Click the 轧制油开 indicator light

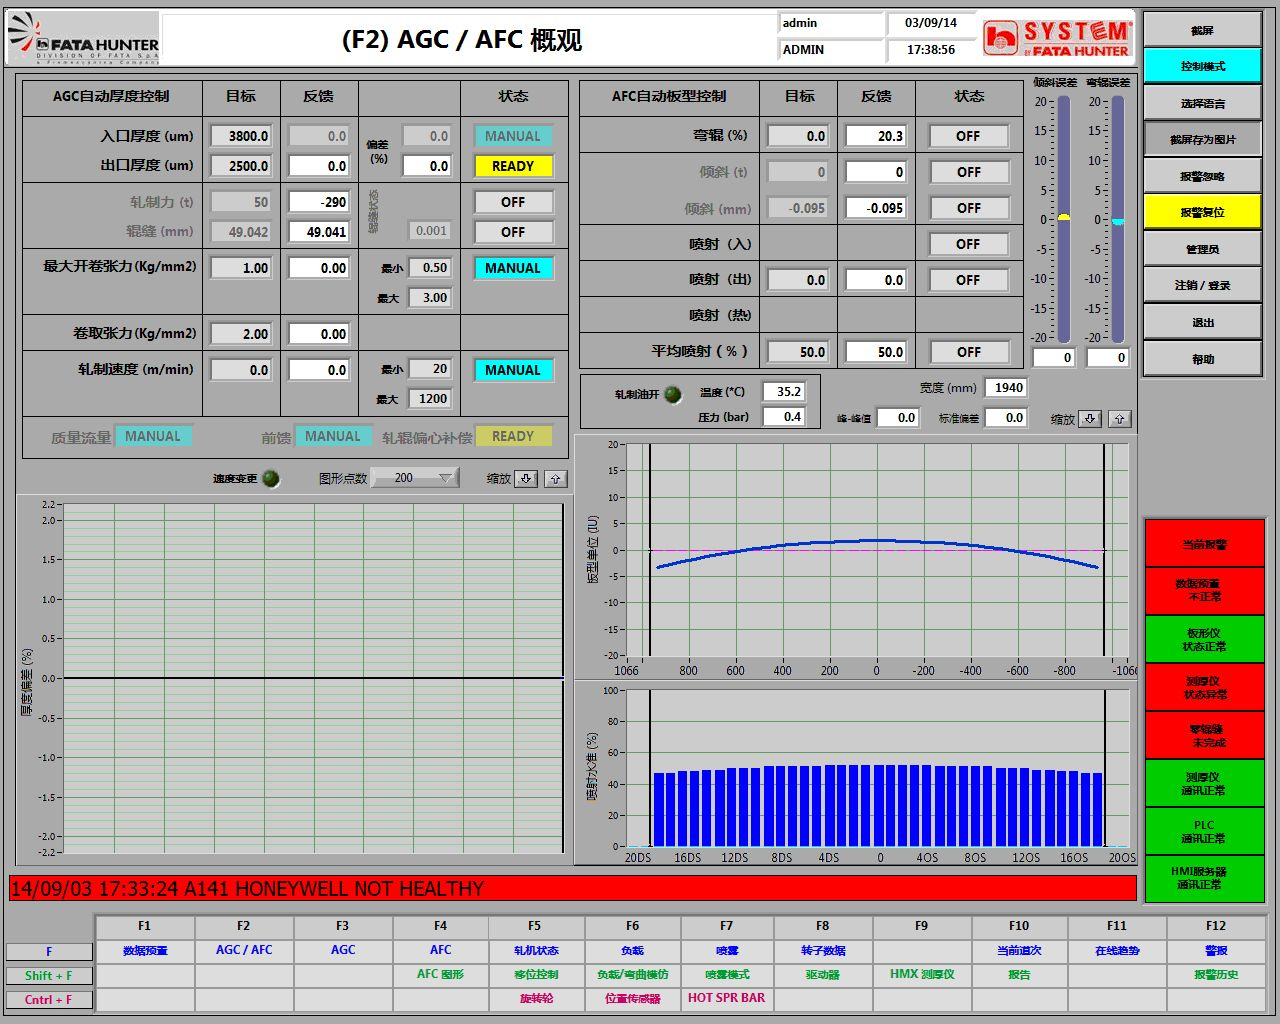pos(673,394)
